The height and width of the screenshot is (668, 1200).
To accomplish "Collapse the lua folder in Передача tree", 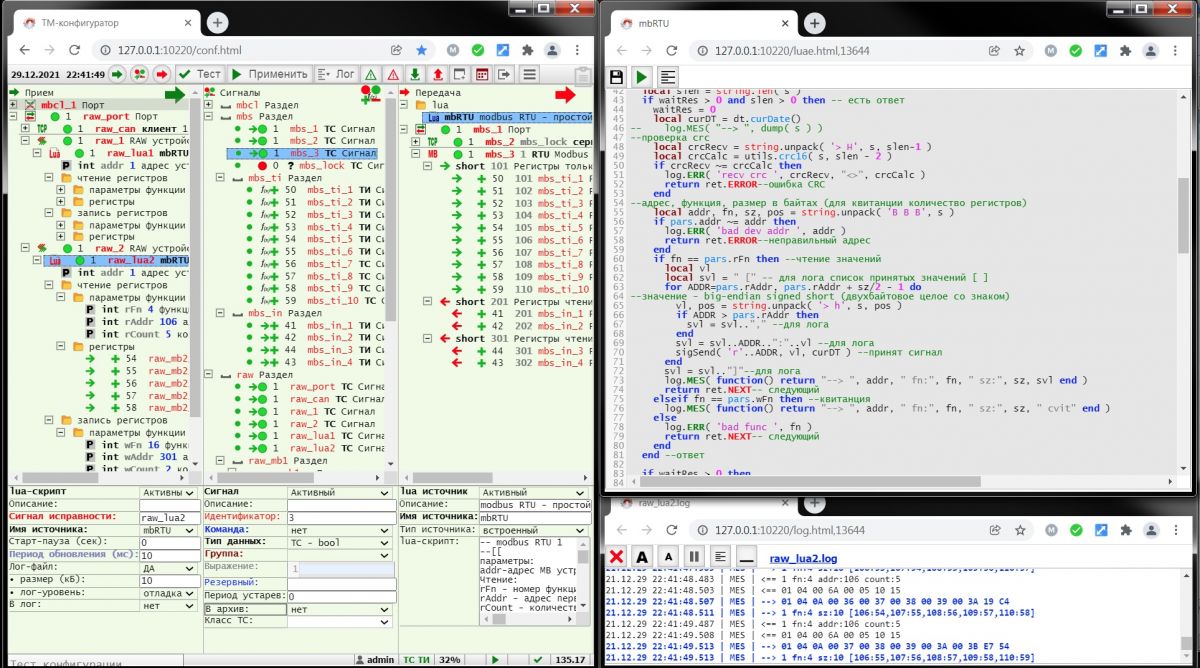I will coord(403,104).
